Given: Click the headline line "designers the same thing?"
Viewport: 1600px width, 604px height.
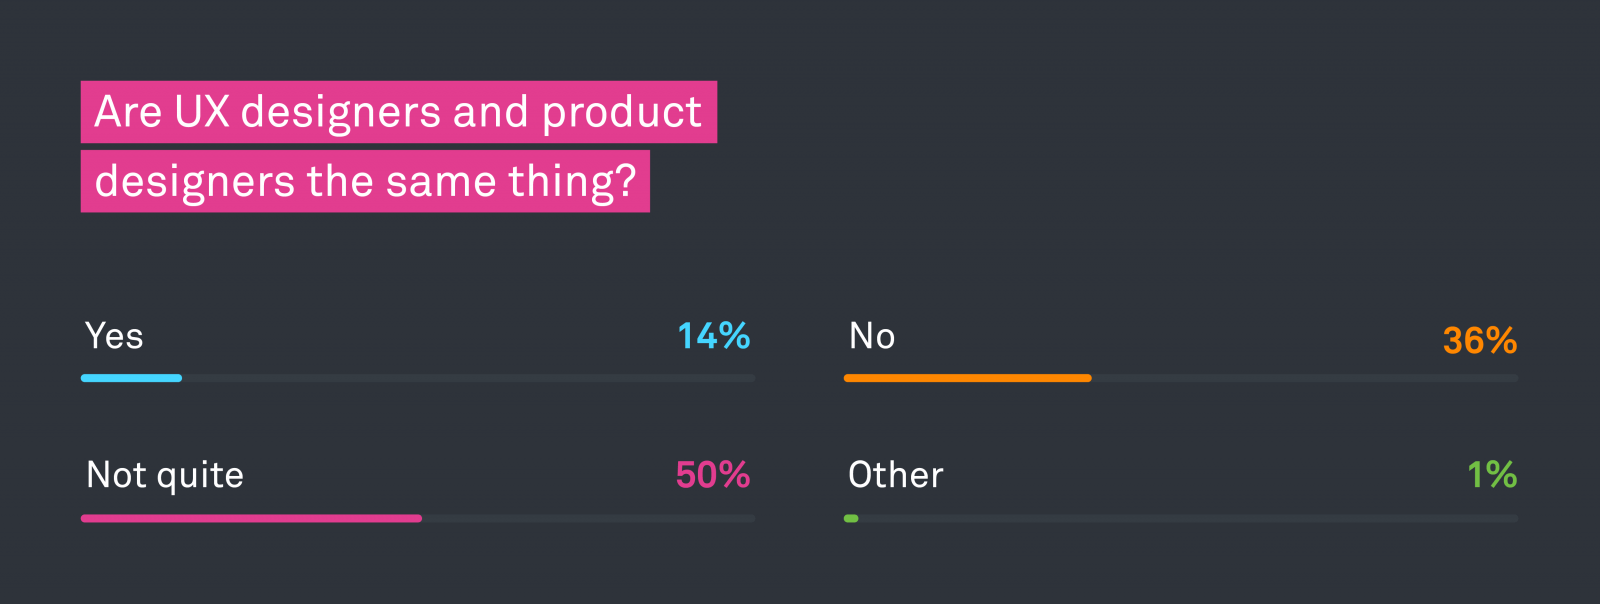Looking at the screenshot, I should point(365,182).
